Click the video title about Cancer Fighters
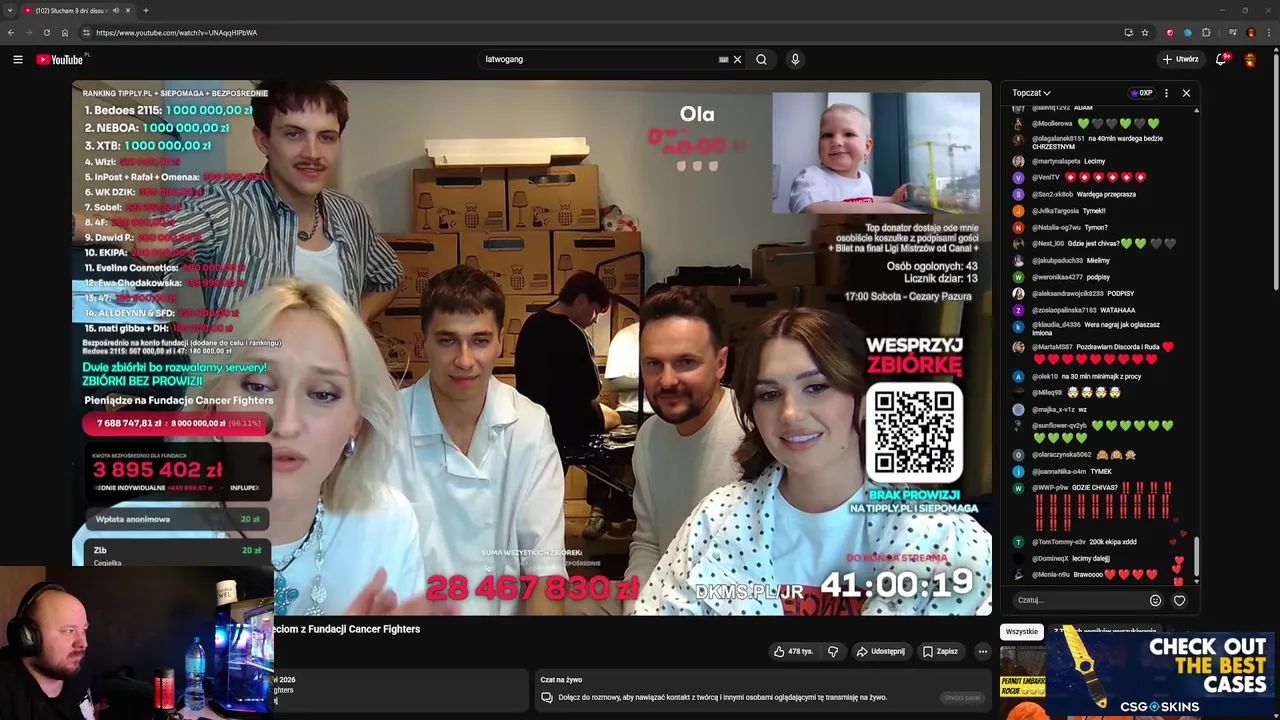Image resolution: width=1280 pixels, height=720 pixels. 346,629
